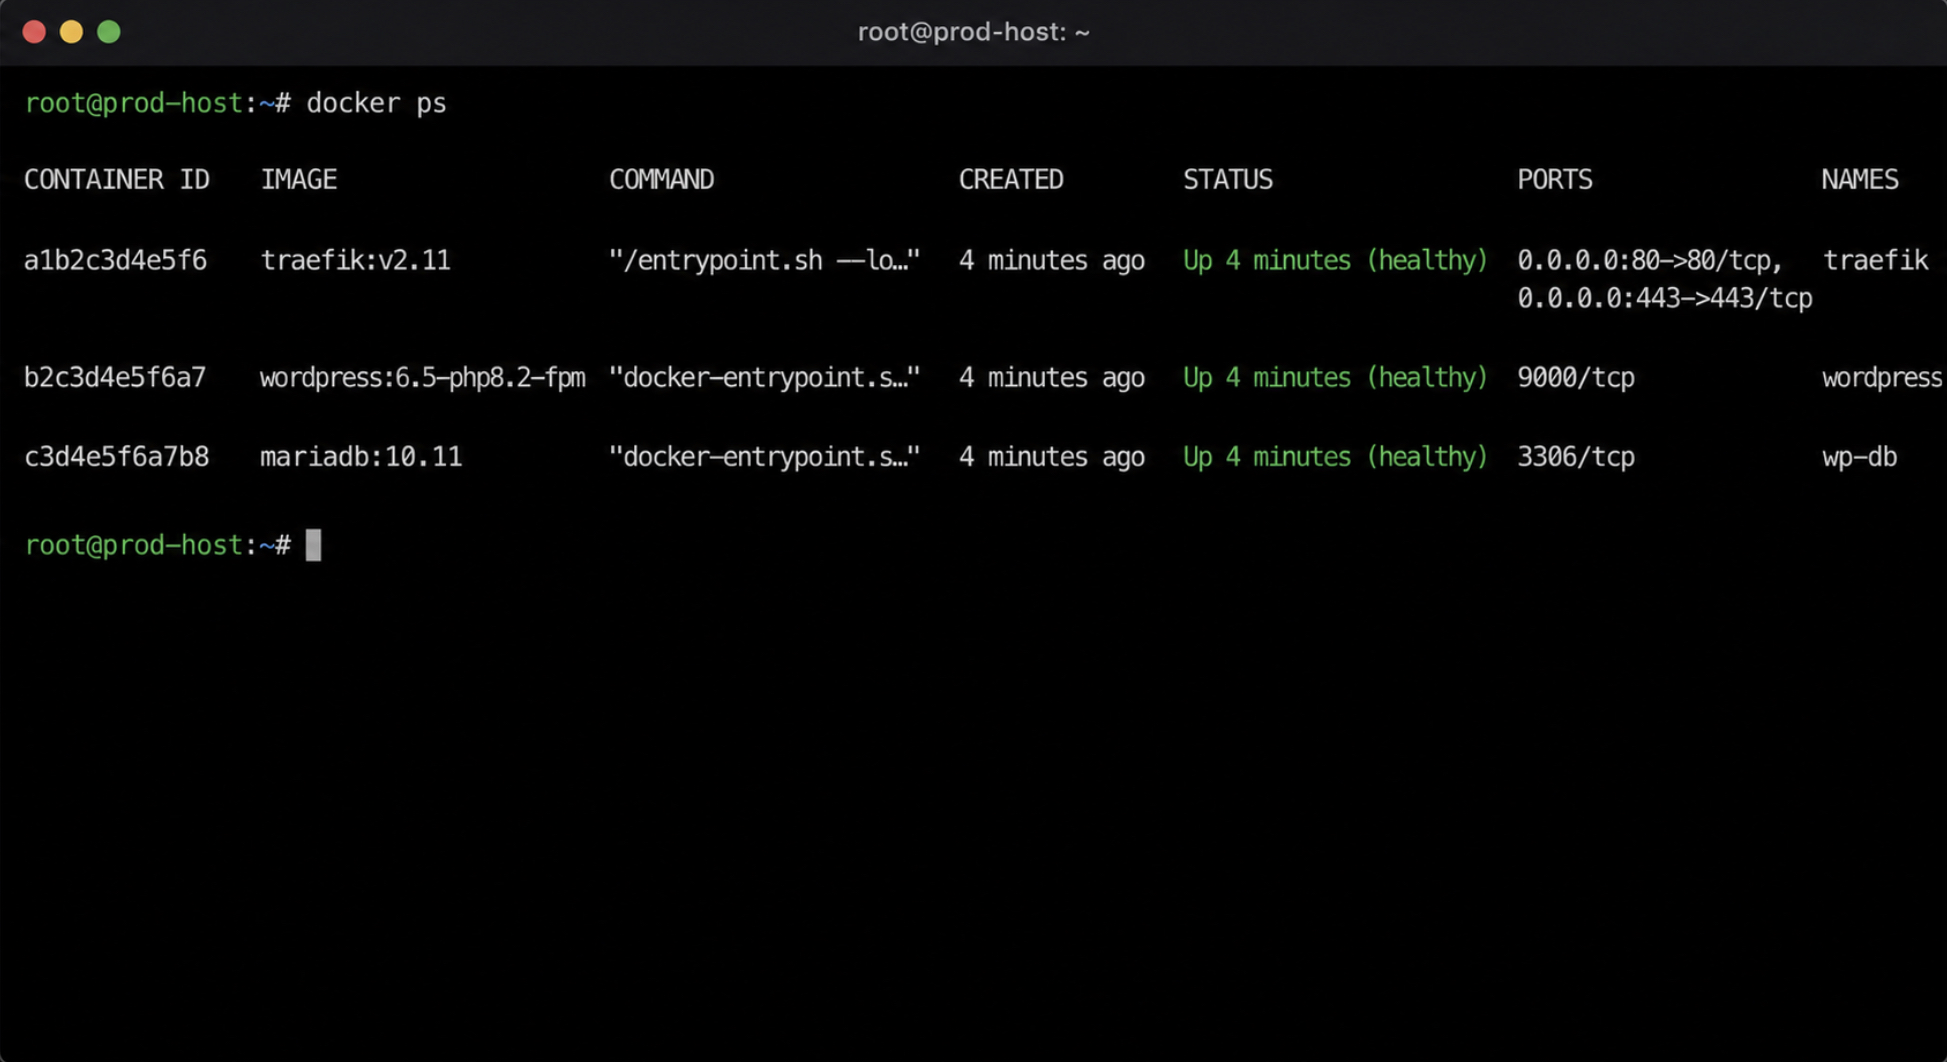Select container ID b2c3d4e5f6a7
This screenshot has height=1062, width=1947.
coord(115,378)
